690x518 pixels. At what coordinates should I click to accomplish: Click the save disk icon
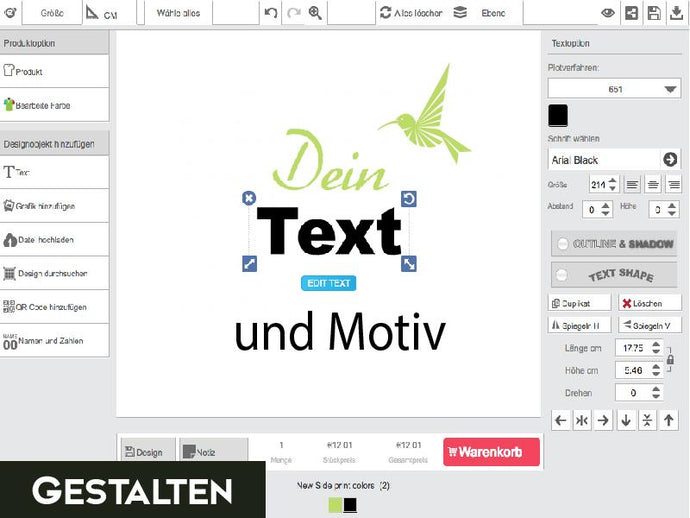coord(654,13)
